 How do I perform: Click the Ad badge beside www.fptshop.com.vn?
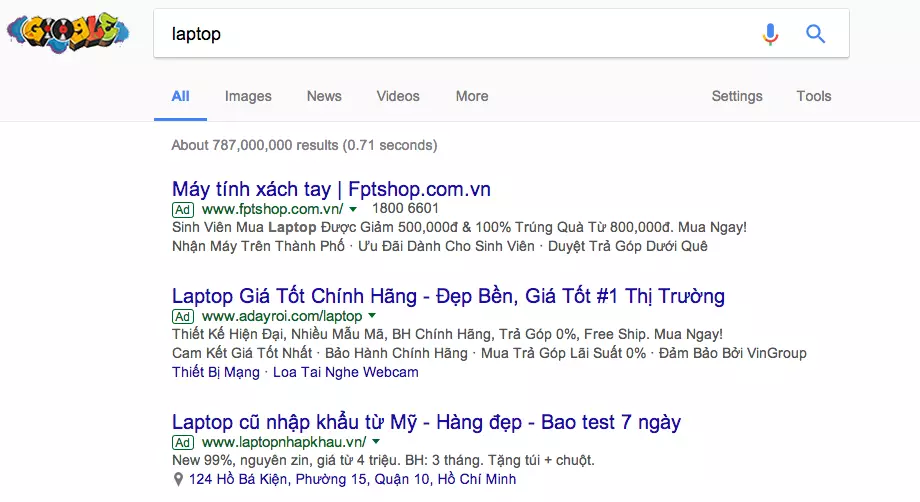pos(182,209)
